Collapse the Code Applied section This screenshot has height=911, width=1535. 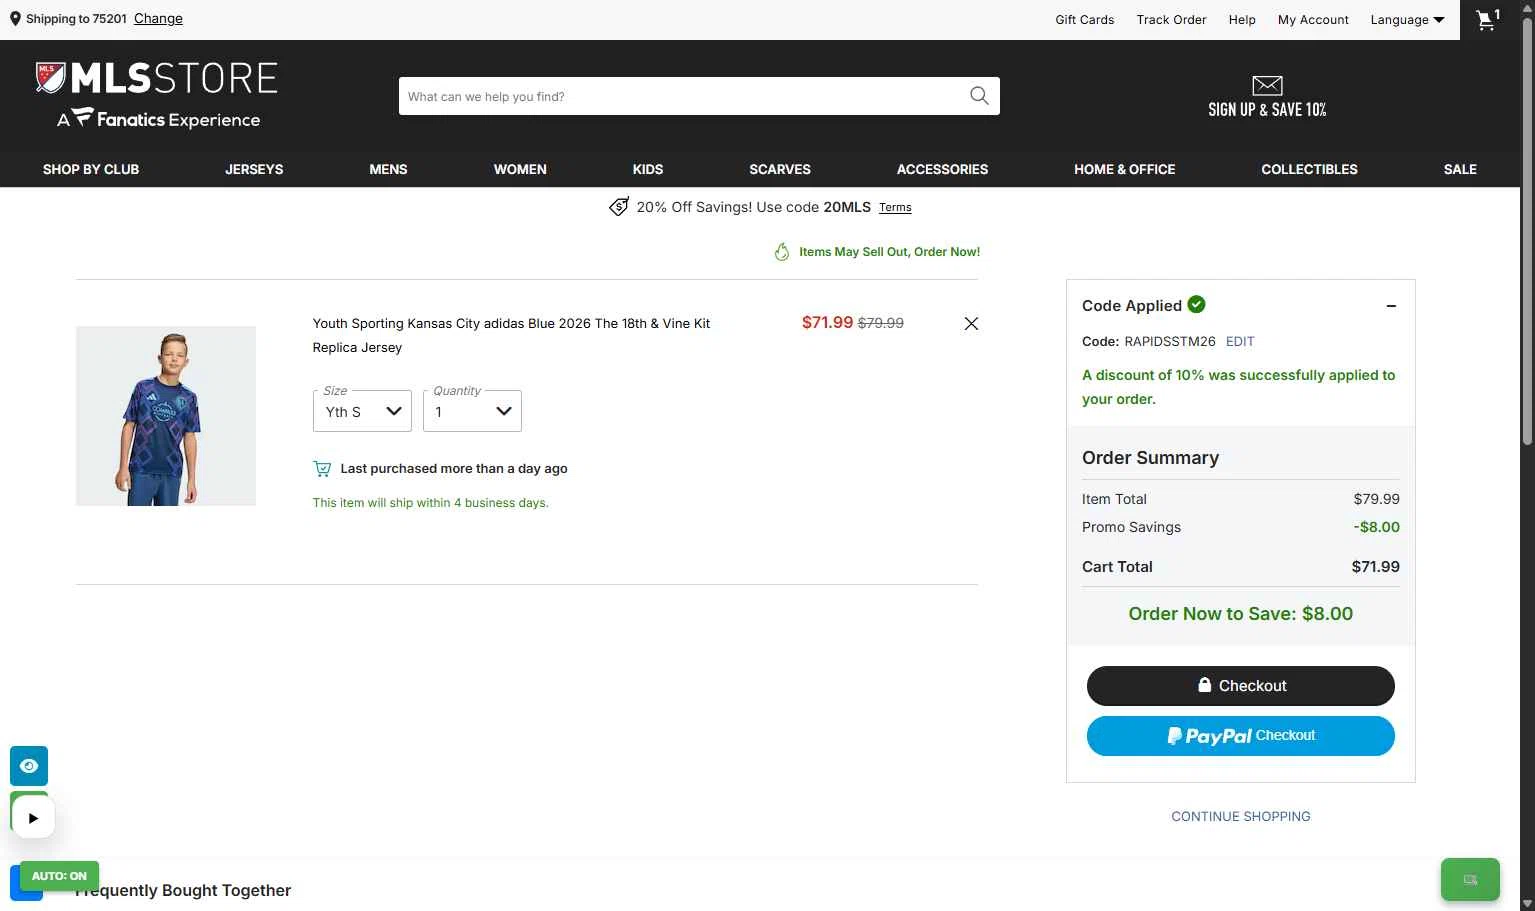1391,306
